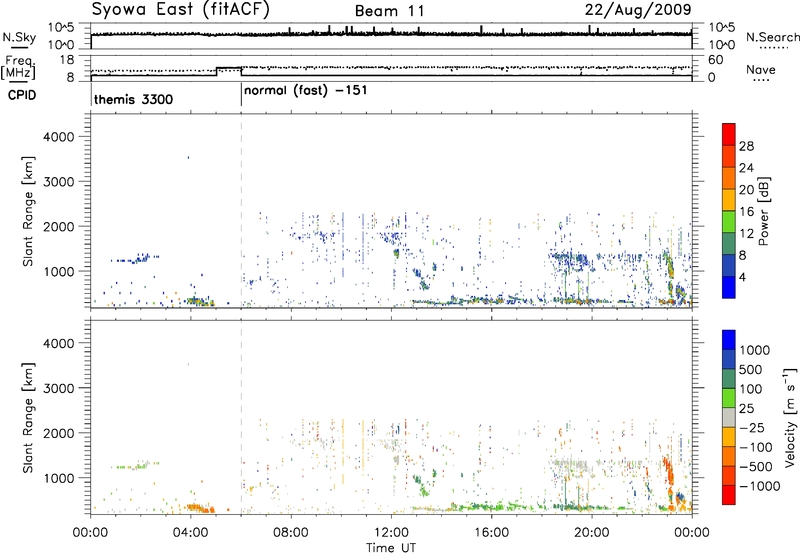Click the blue top velocity colorbar segment
Screen dimensions: 800x554
coord(729,340)
